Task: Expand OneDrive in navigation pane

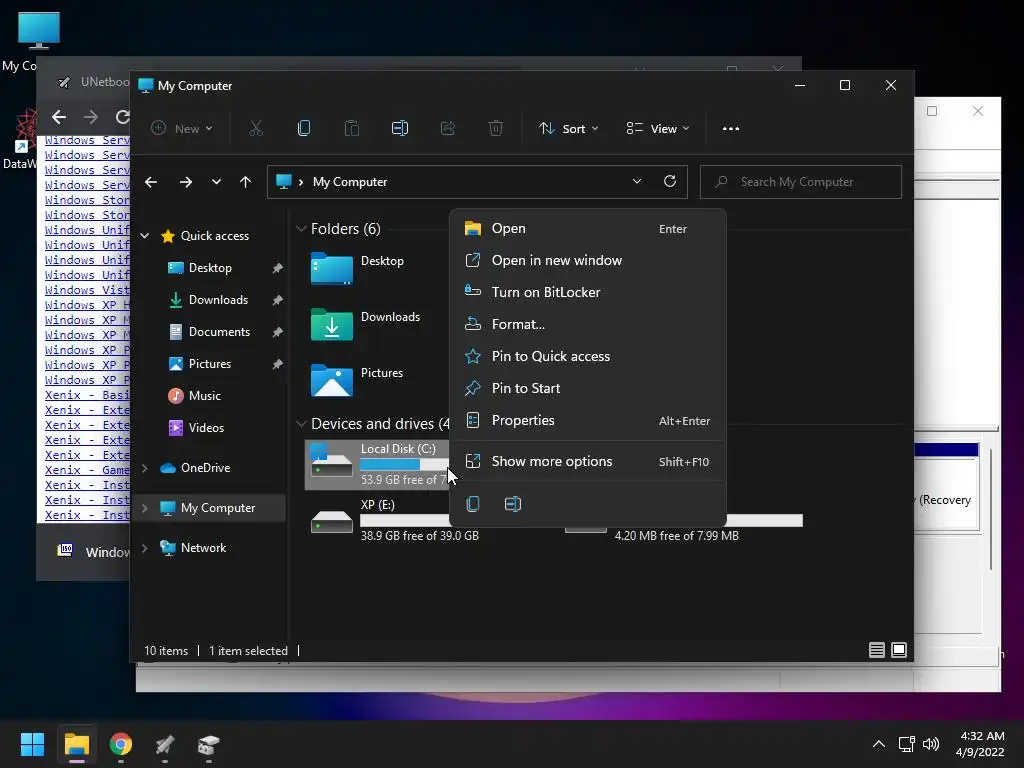Action: pyautogui.click(x=145, y=468)
